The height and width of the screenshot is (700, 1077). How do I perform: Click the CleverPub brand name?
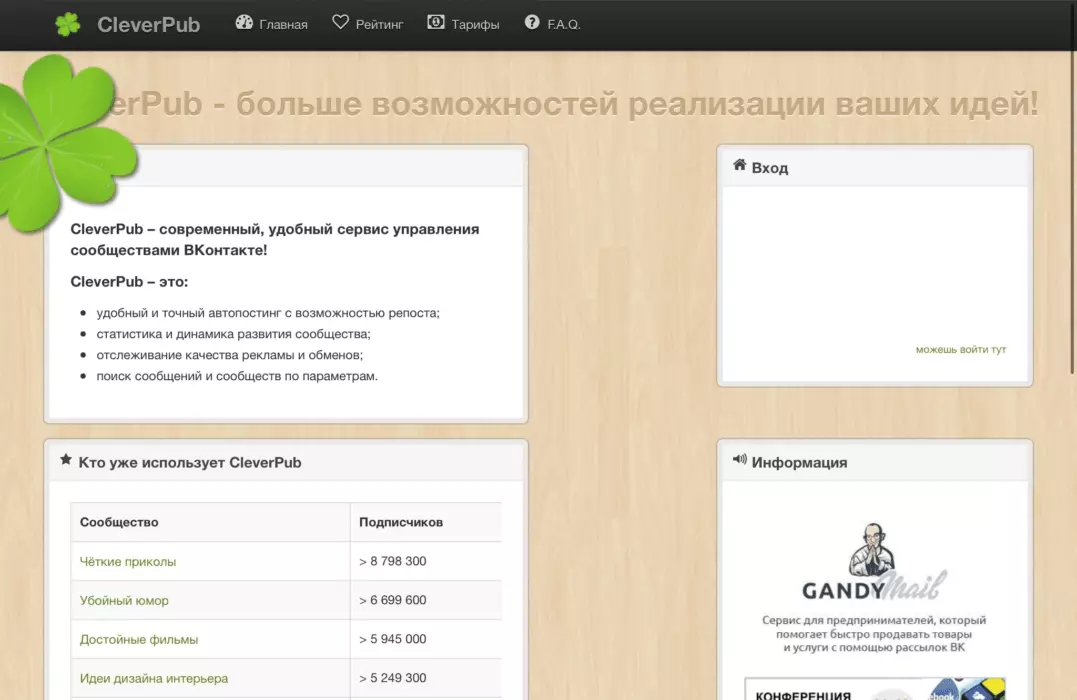coord(148,25)
